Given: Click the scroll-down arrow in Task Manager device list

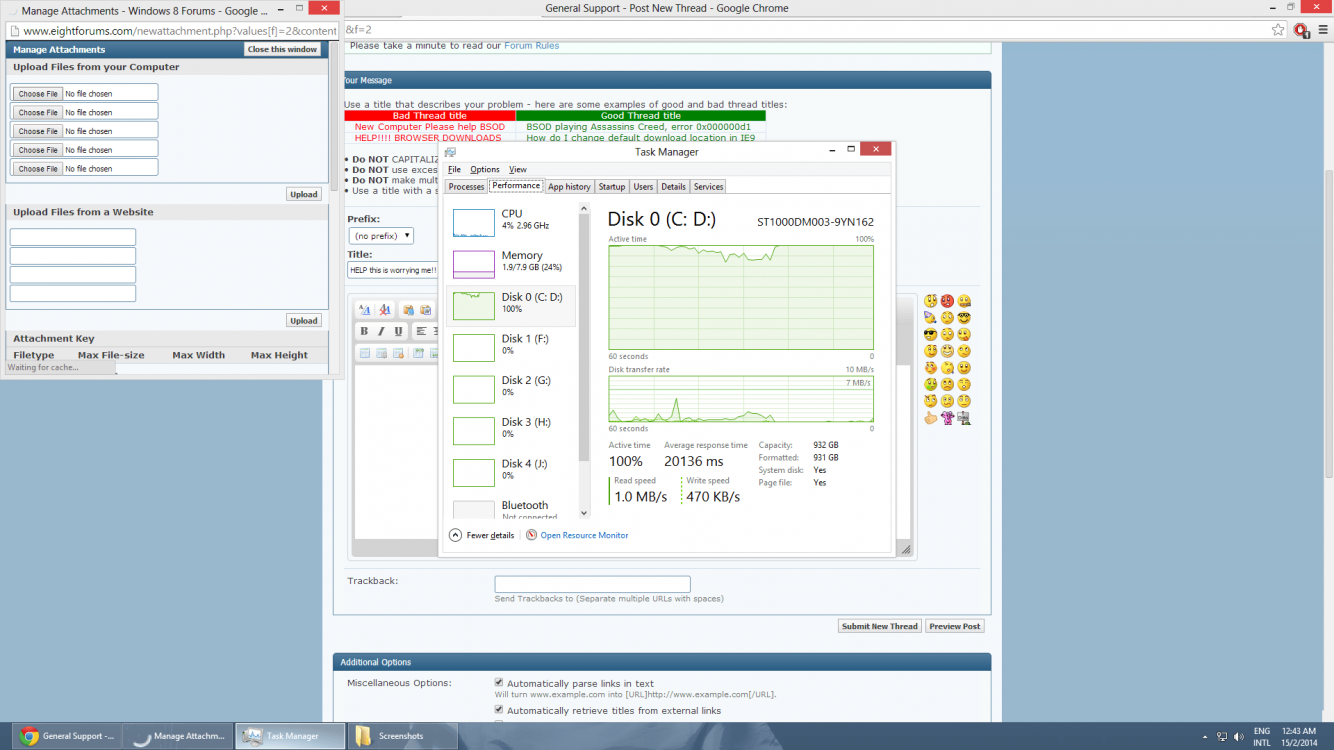Looking at the screenshot, I should click(x=585, y=514).
